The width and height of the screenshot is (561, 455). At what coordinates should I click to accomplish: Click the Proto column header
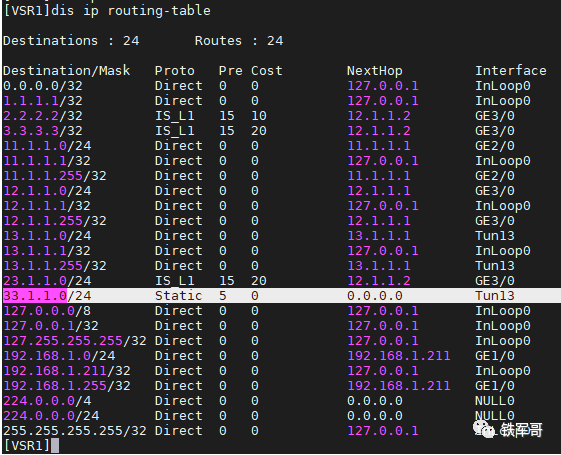(x=175, y=70)
